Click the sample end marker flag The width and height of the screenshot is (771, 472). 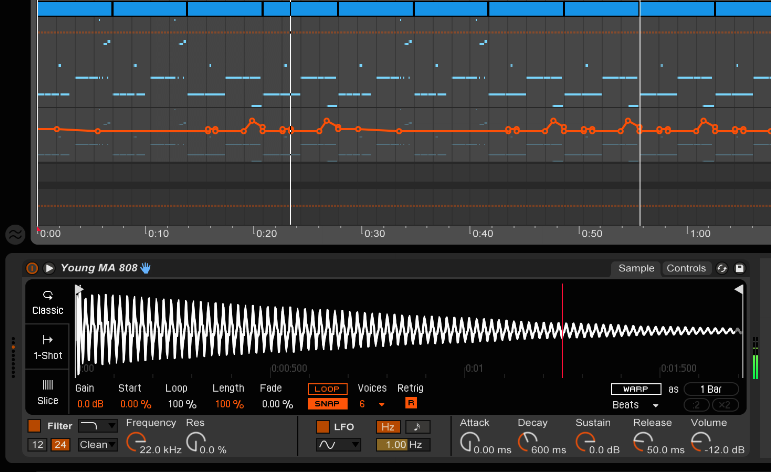(739, 290)
